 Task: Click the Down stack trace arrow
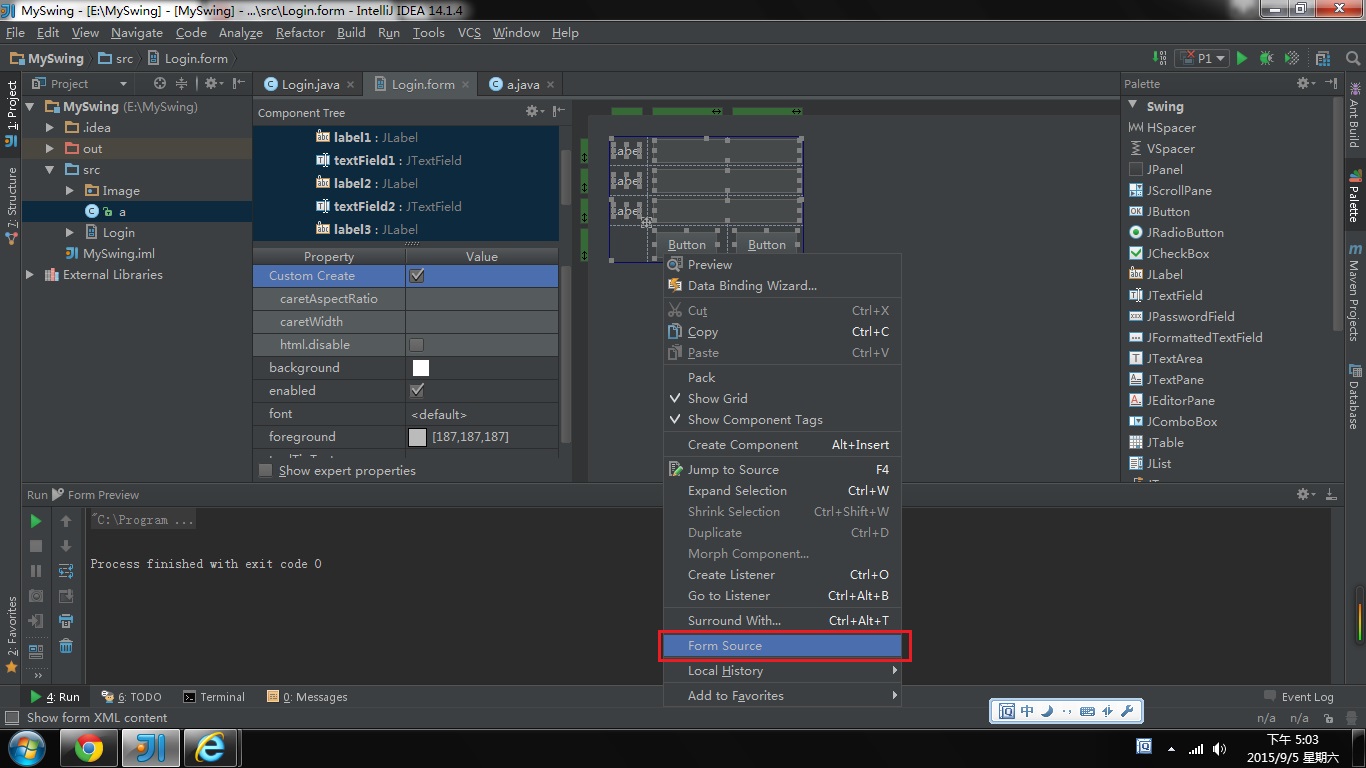pyautogui.click(x=66, y=546)
